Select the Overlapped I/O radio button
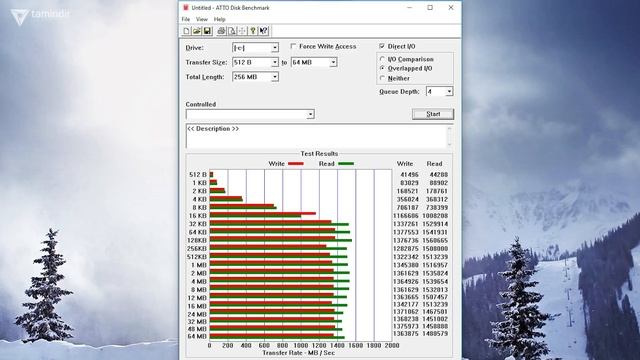 (382, 69)
